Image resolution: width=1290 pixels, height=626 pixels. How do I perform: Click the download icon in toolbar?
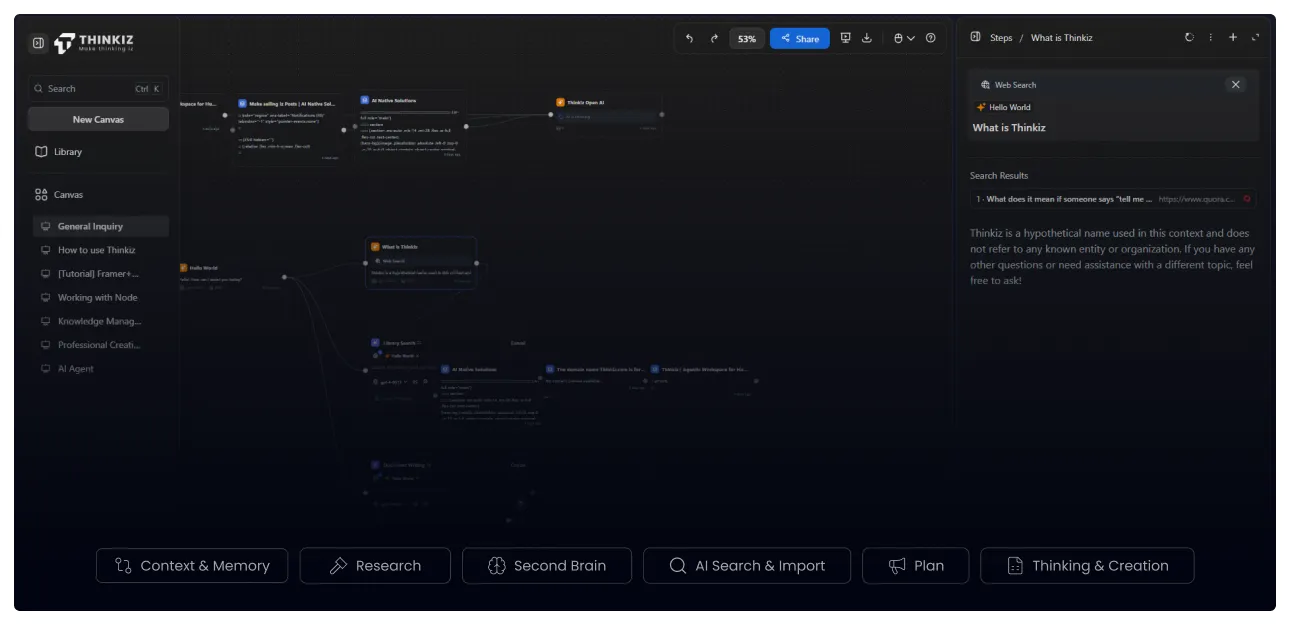point(867,38)
